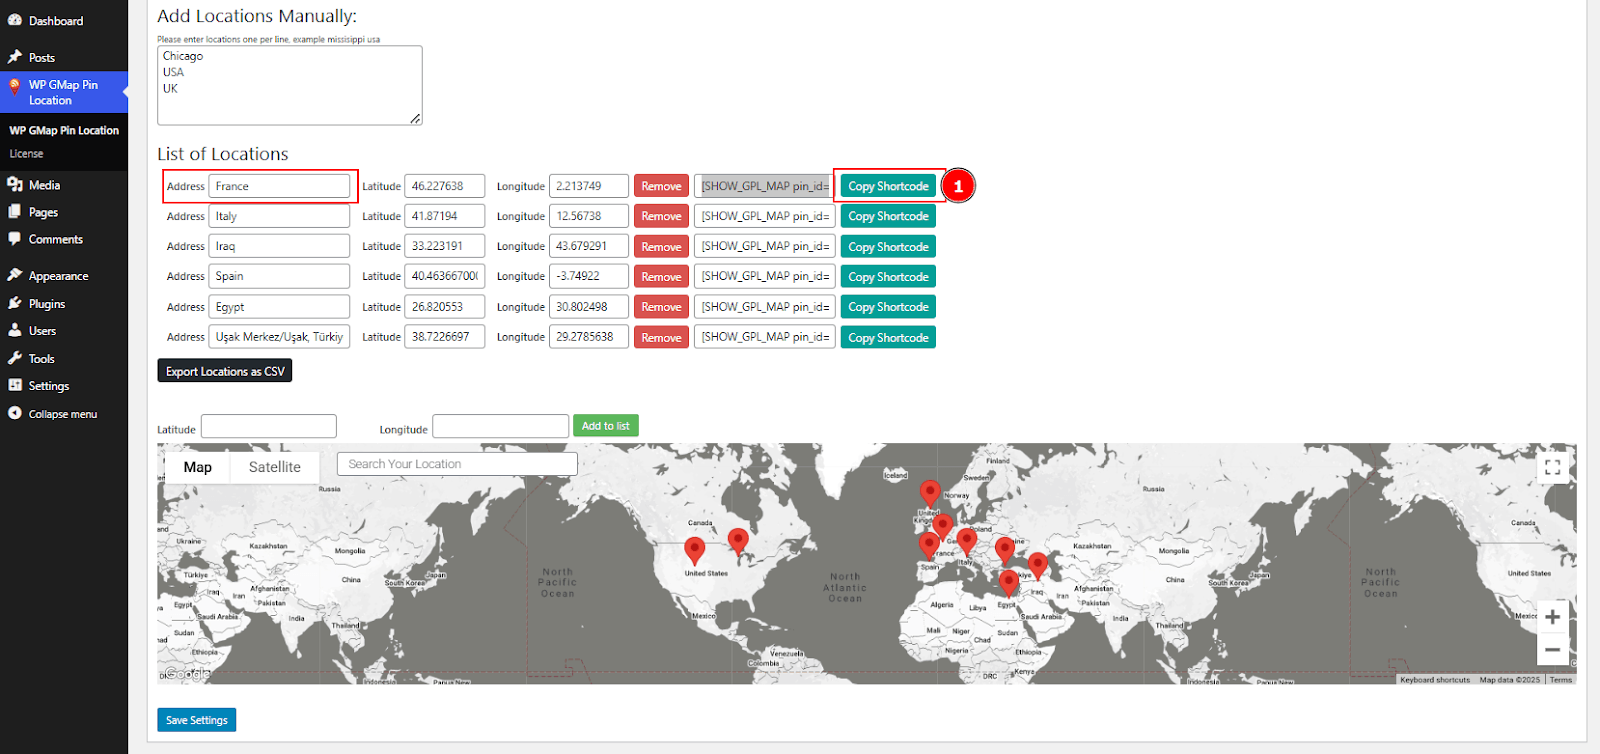Collapse menu via arrow icon
1600x754 pixels.
(x=15, y=413)
